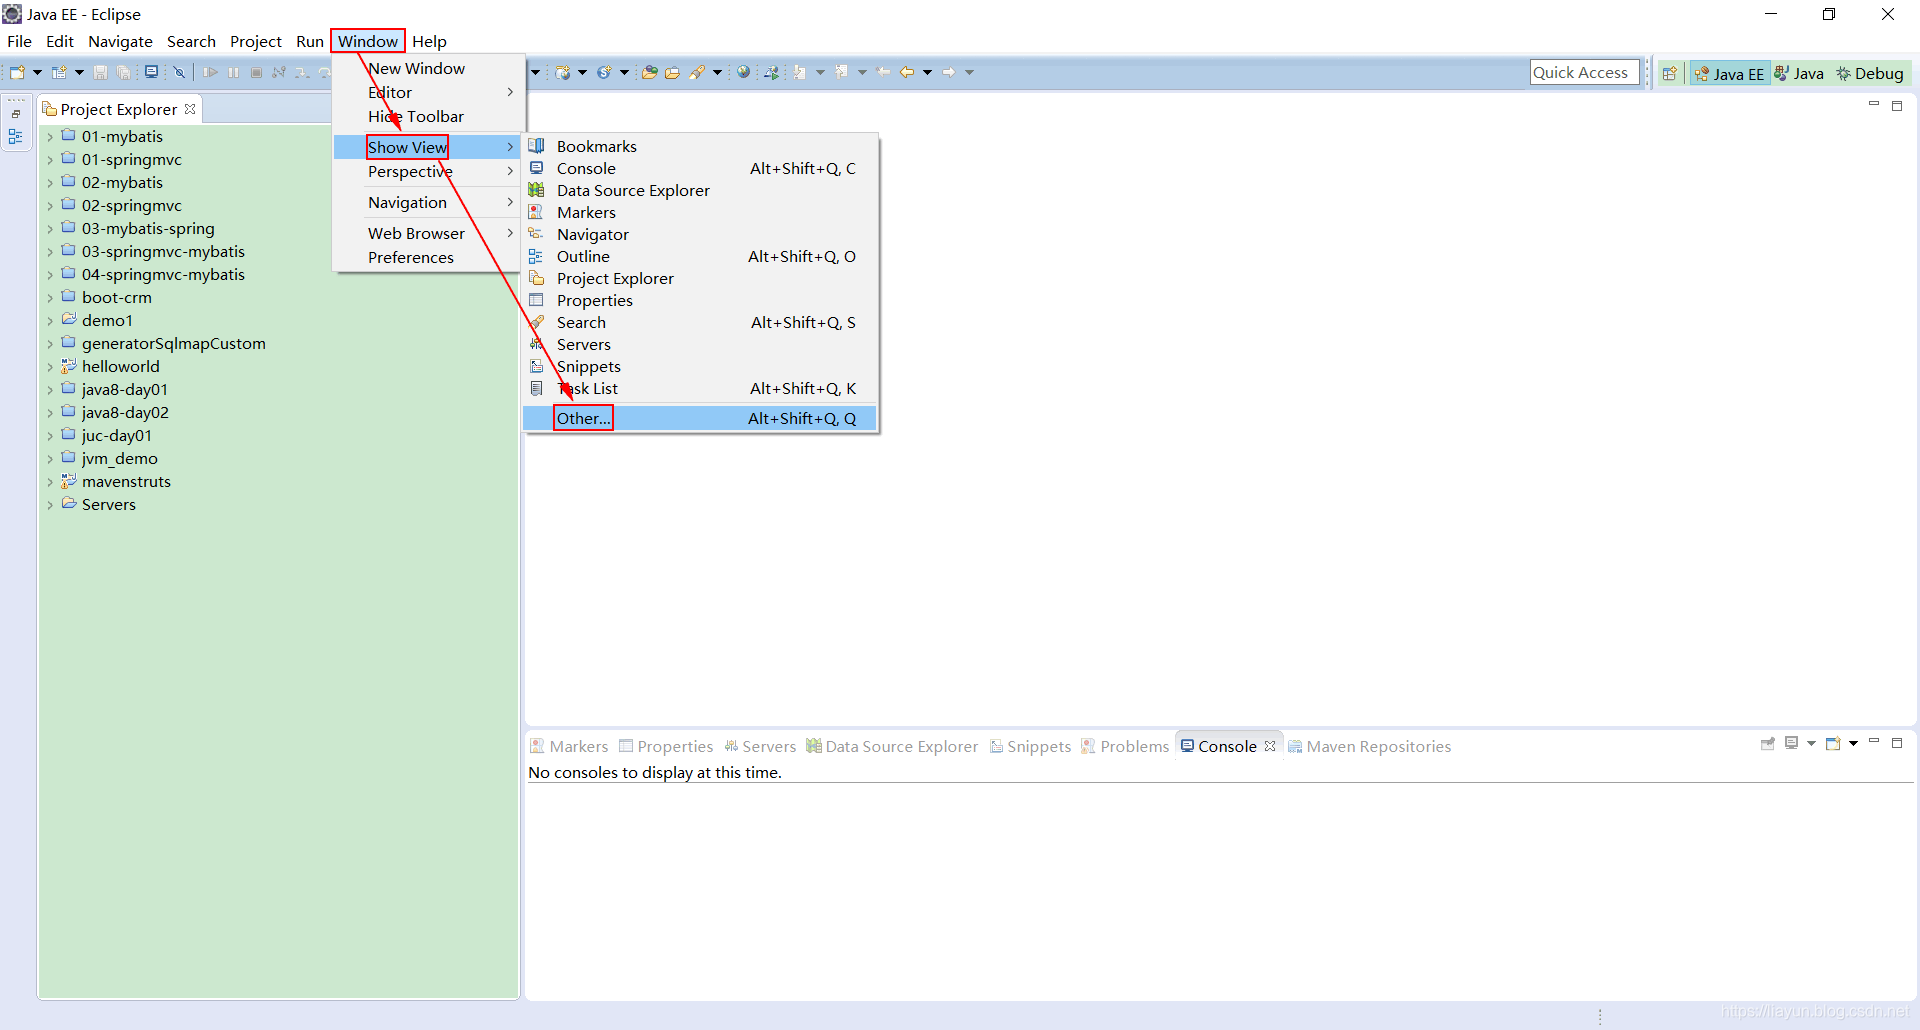Click the Open Perspective icon
Viewport: 1920px width, 1030px height.
(x=1669, y=73)
